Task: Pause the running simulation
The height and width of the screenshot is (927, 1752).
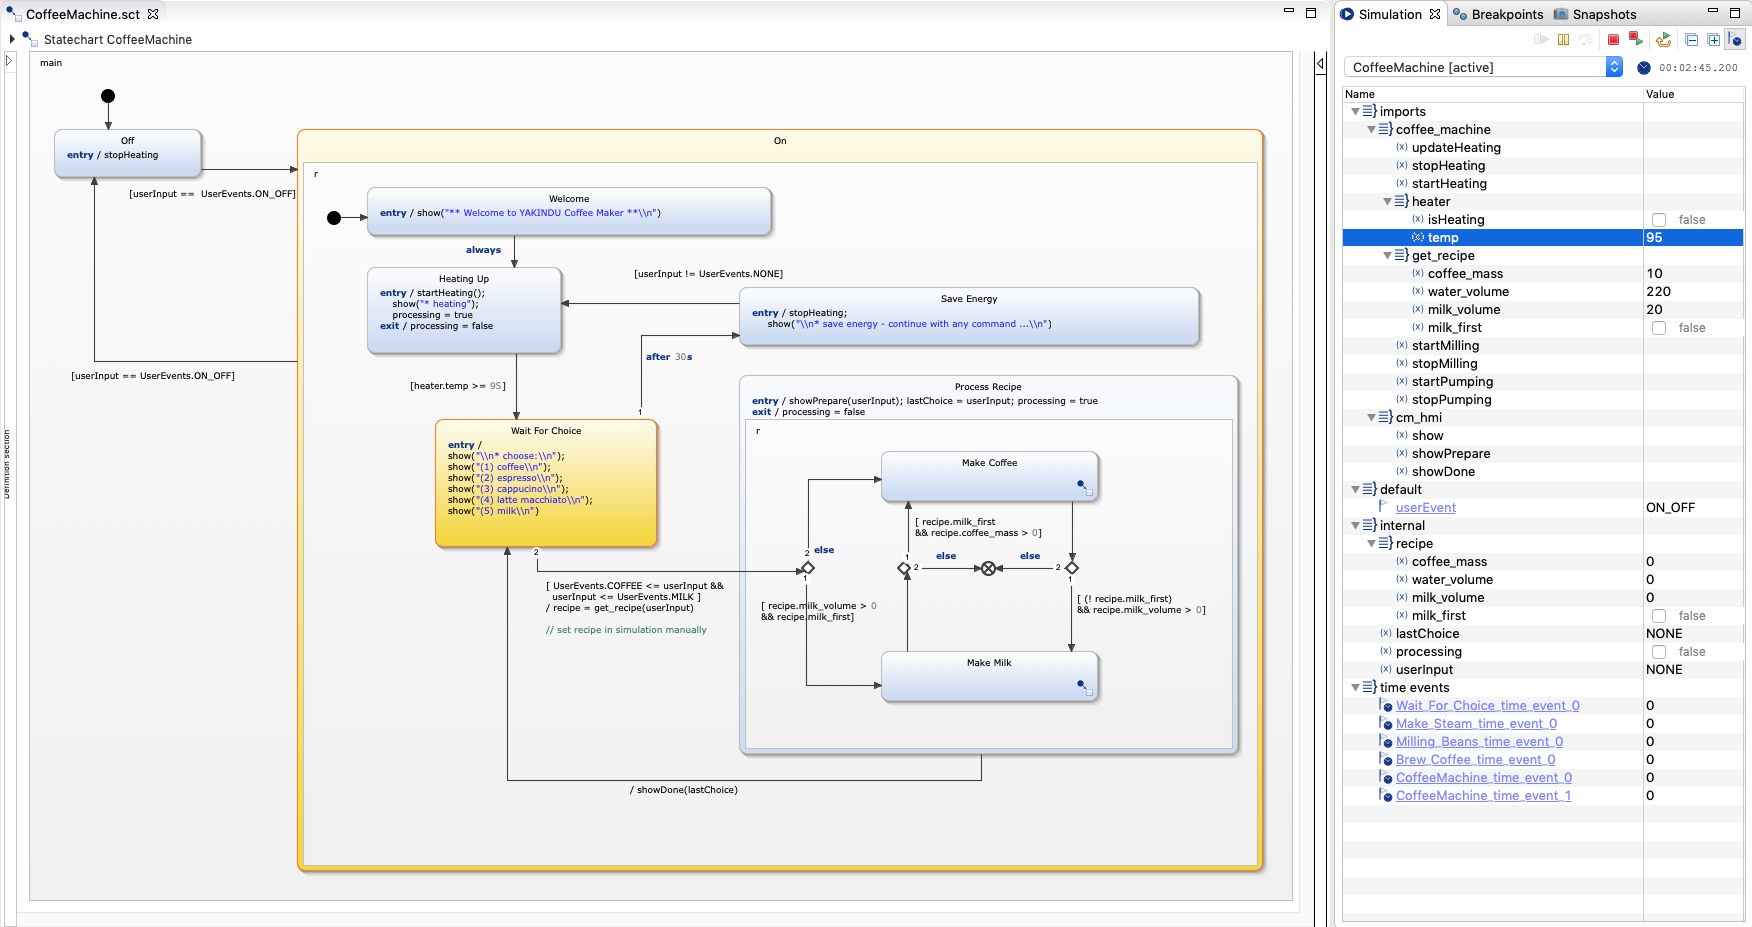Action: tap(1563, 40)
